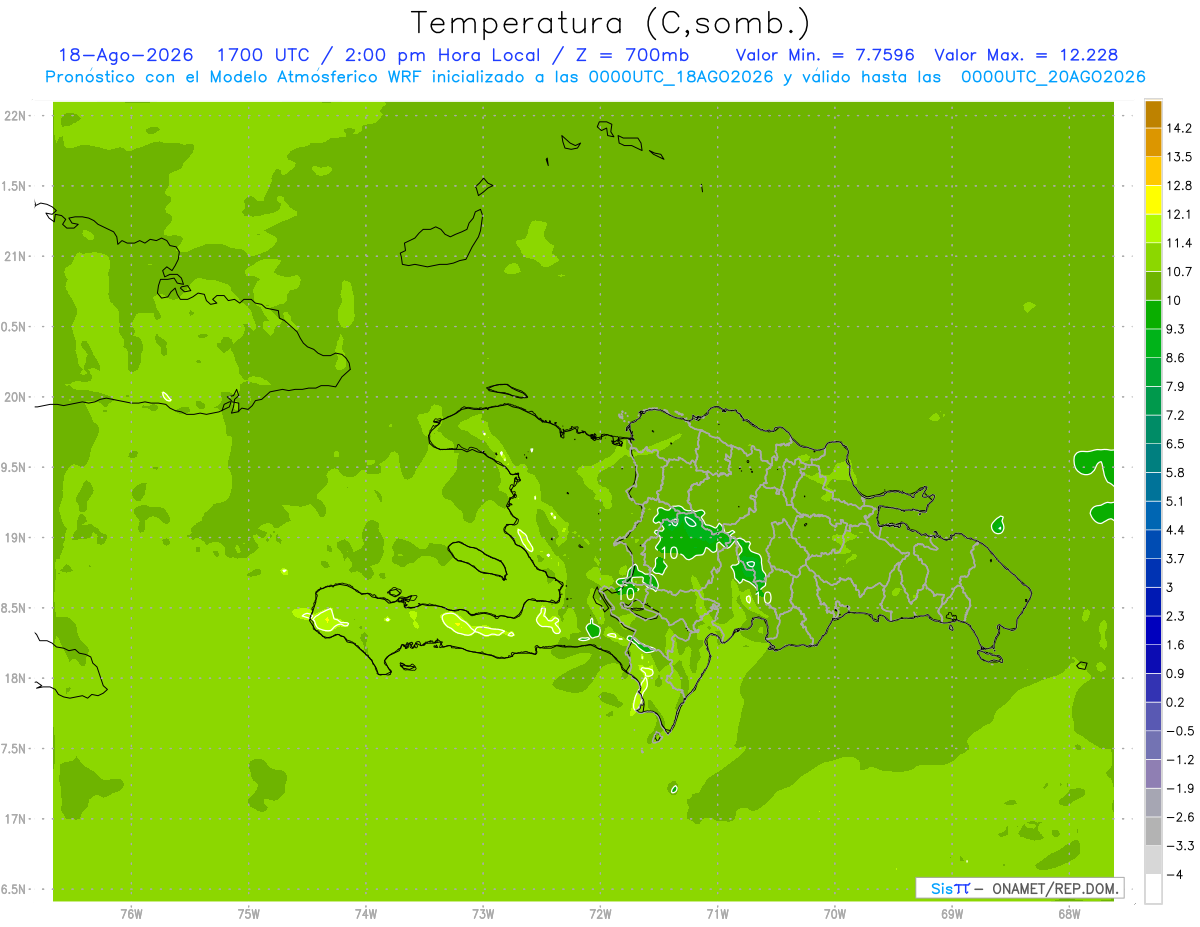Viewport: 1200px width, 927px height.
Task: Click the colorbar label "8.6"
Action: pyautogui.click(x=1175, y=358)
